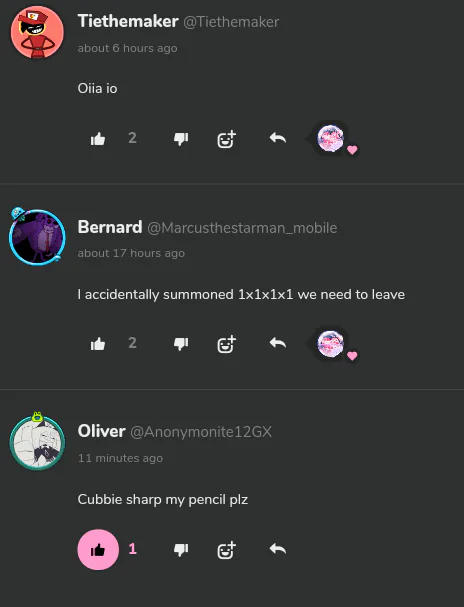Image resolution: width=464 pixels, height=607 pixels.
Task: Open Oliver's profile avatar
Action: pyautogui.click(x=37, y=442)
